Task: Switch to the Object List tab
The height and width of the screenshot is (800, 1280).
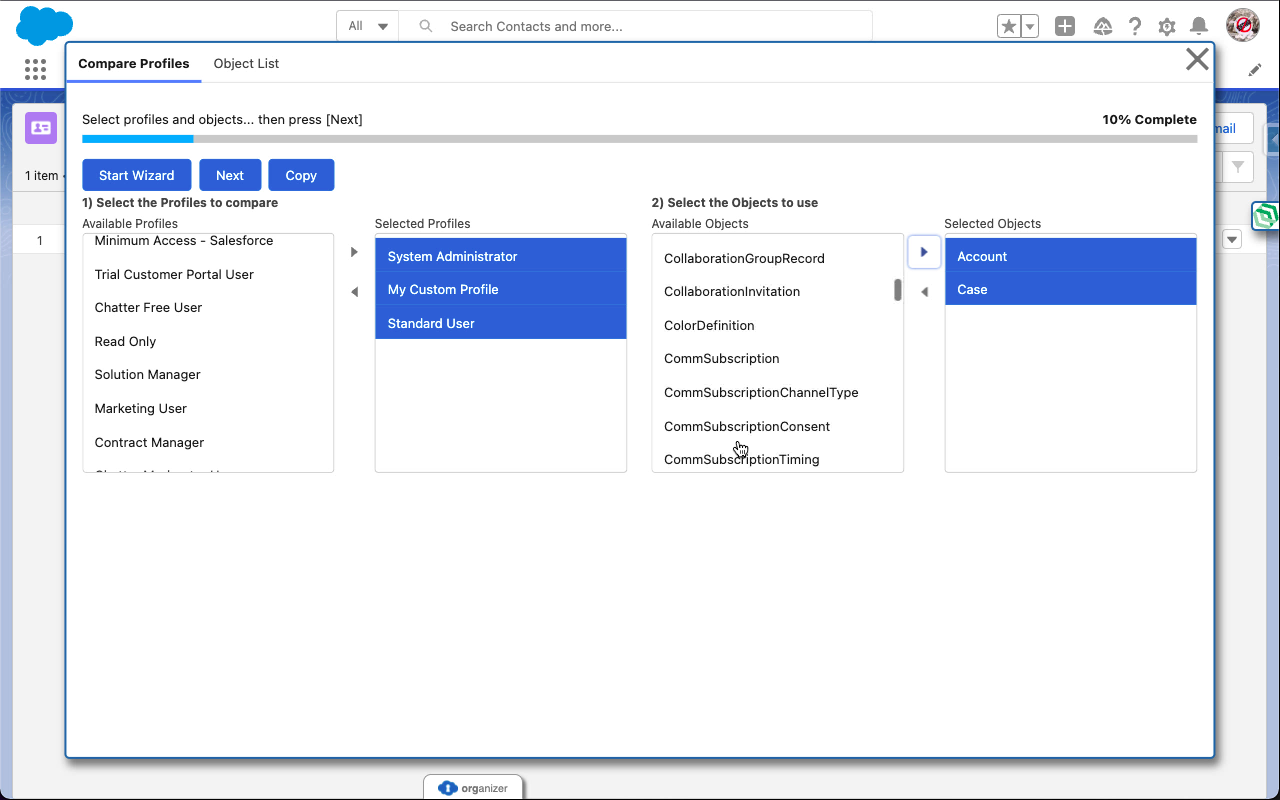Action: (x=246, y=63)
